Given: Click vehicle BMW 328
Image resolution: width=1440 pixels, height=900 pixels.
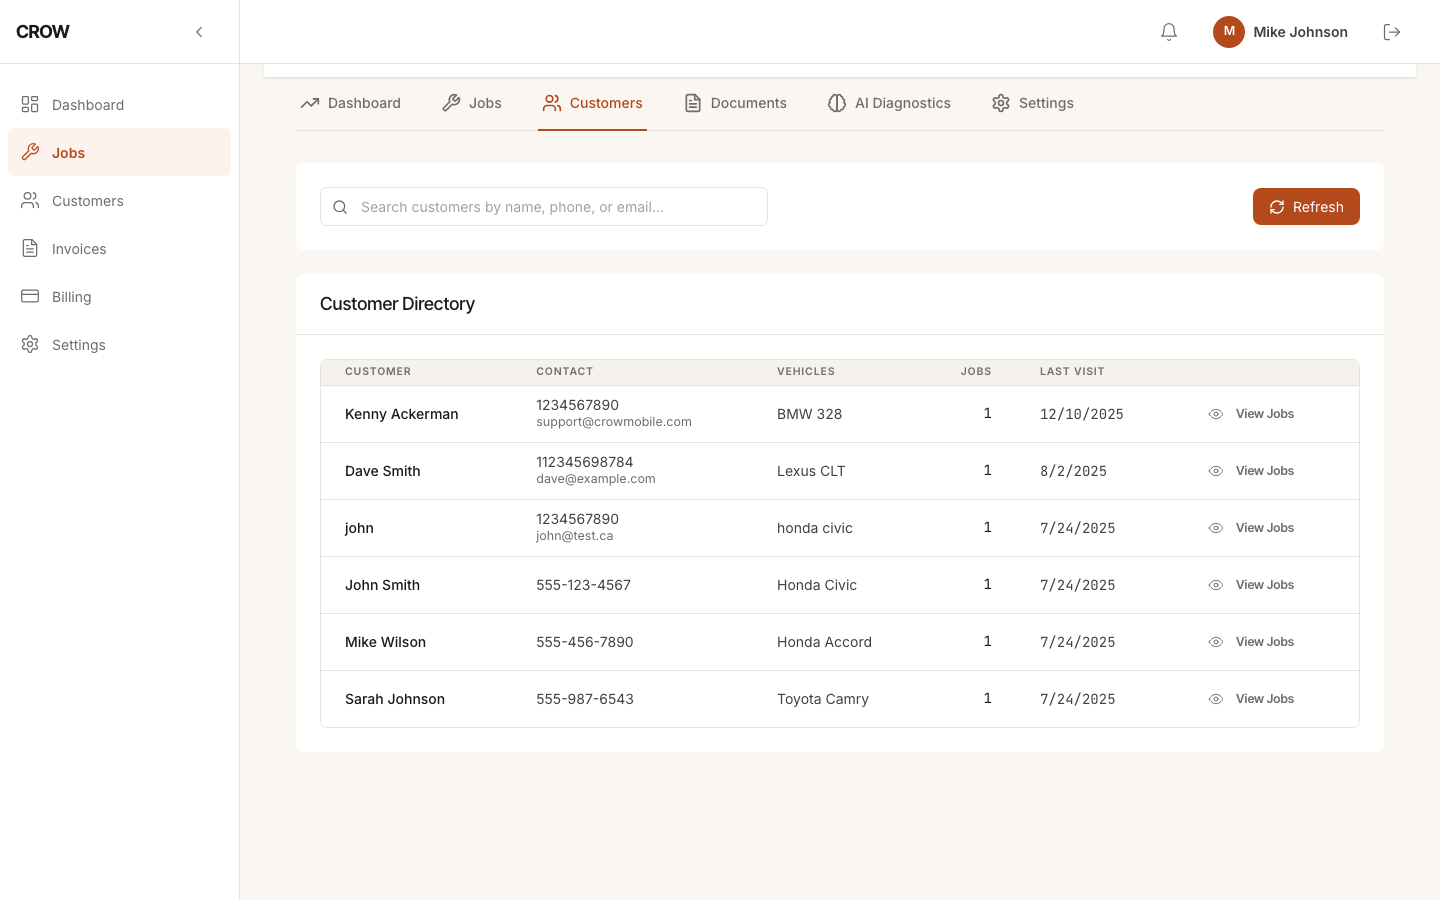Looking at the screenshot, I should point(810,414).
